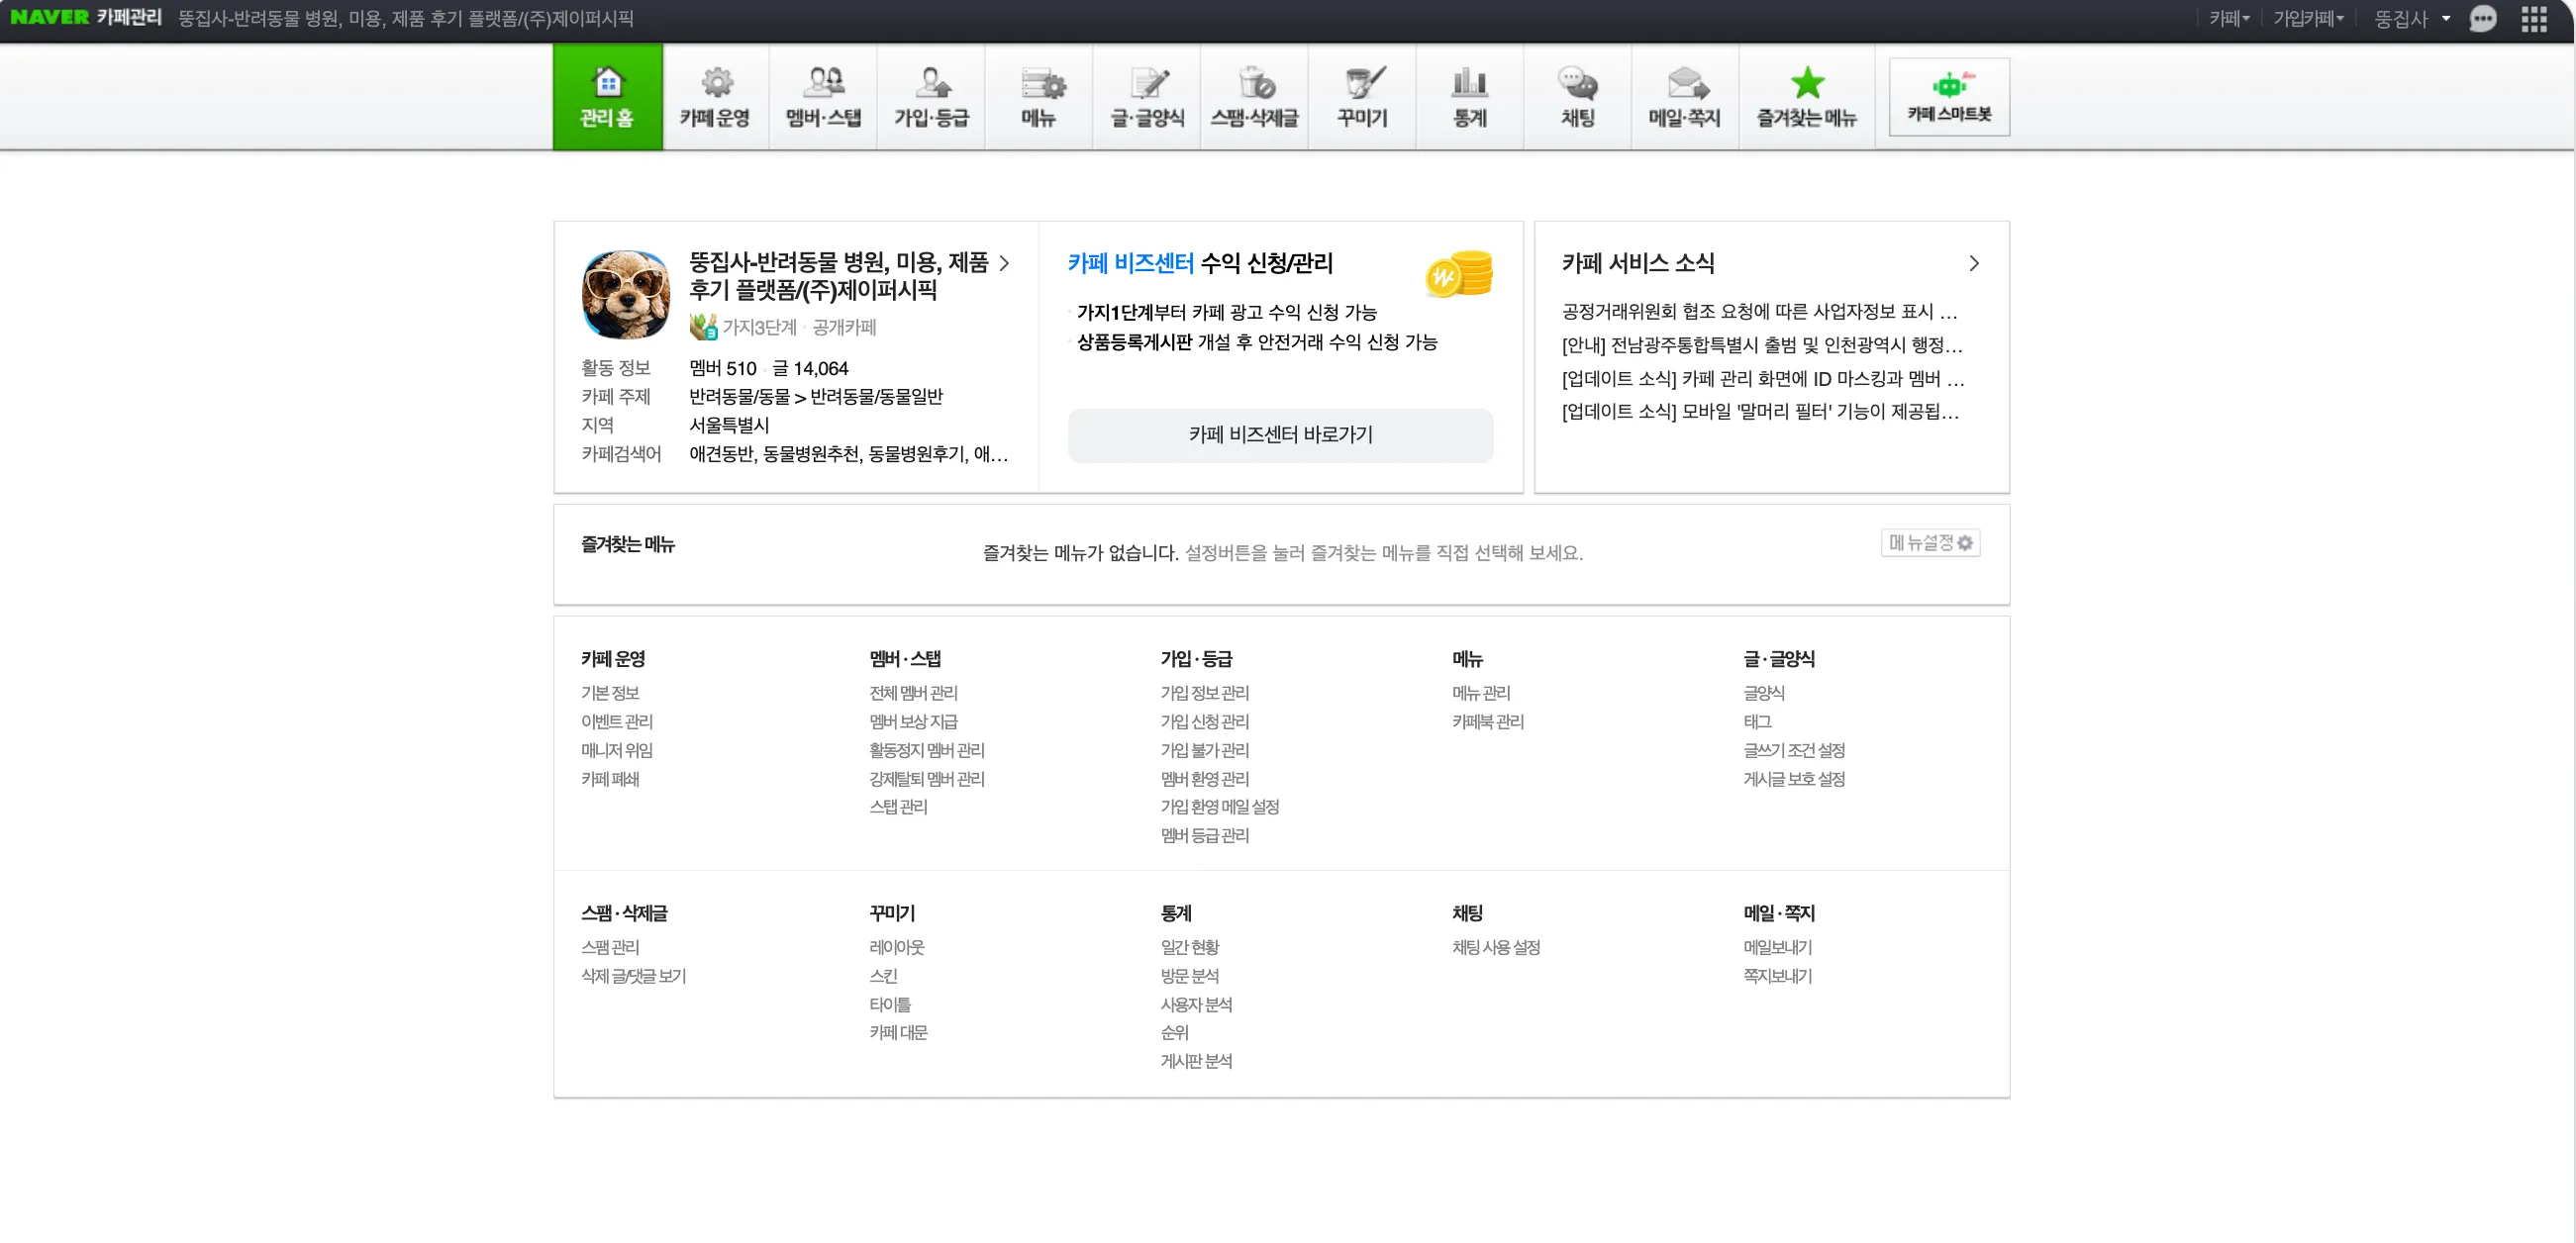Click the gold coins Biz Center icon
This screenshot has width=2576, height=1243.
(x=1459, y=273)
